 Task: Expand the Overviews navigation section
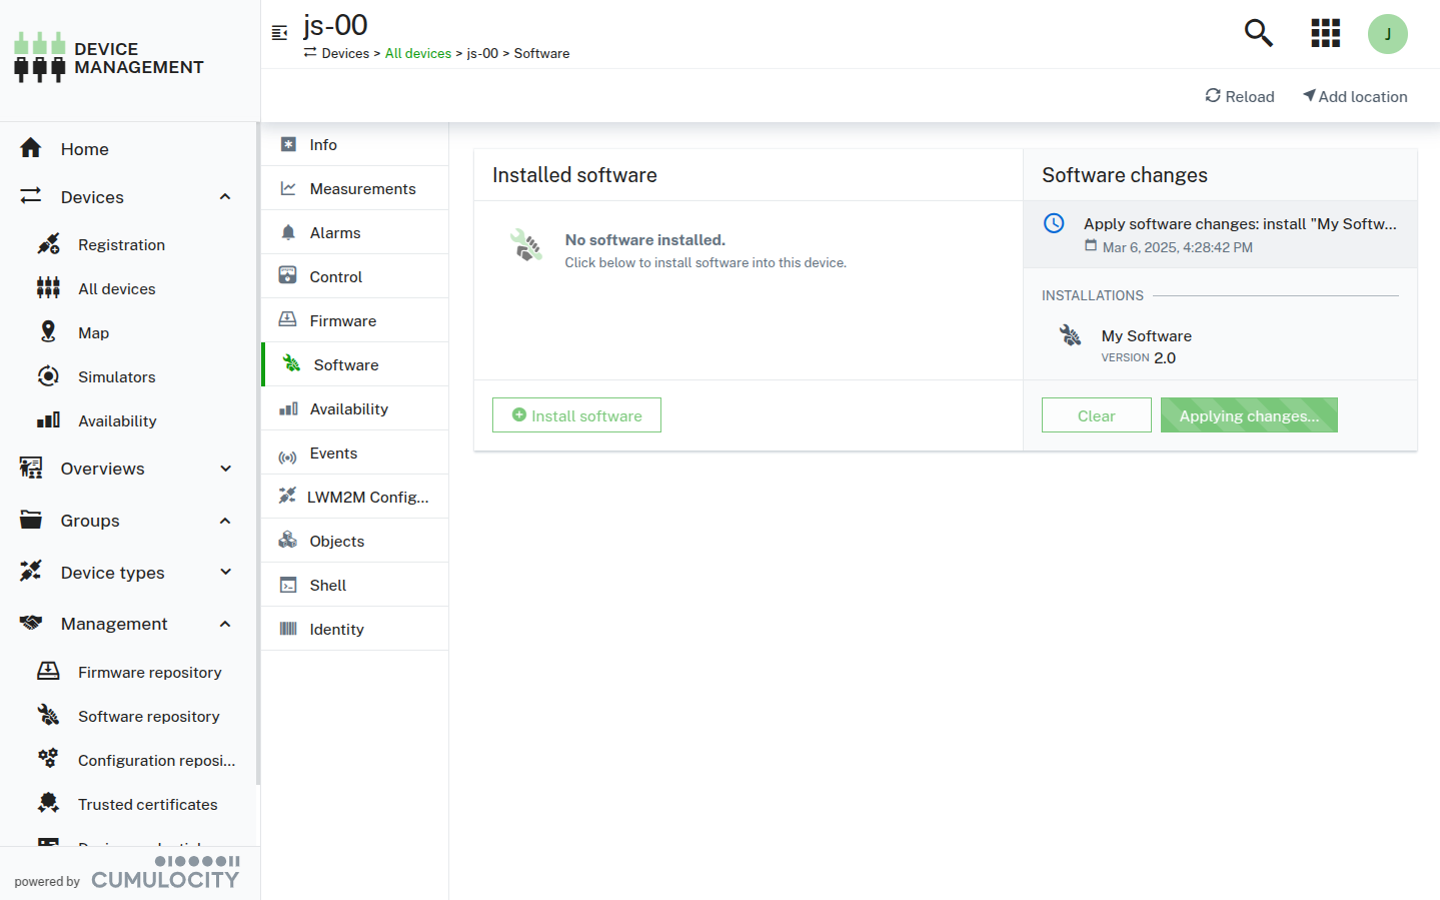point(225,468)
